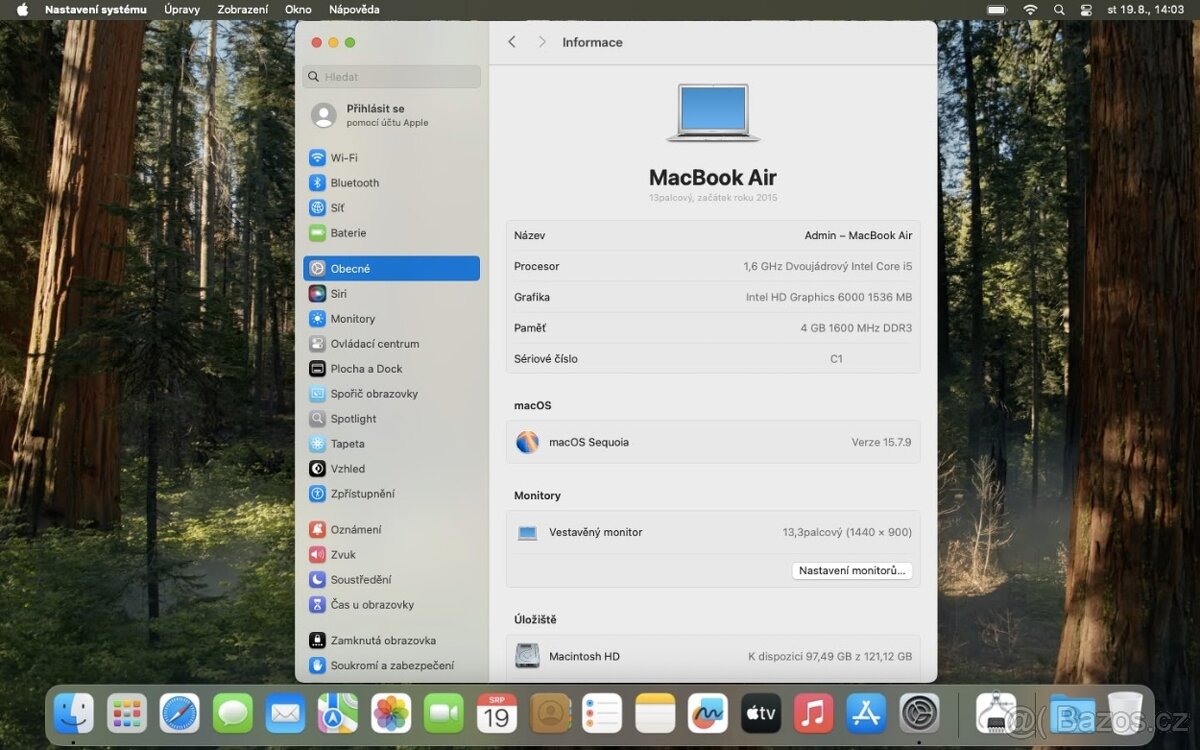Click the Hledat search field
The image size is (1200, 750).
coord(391,77)
